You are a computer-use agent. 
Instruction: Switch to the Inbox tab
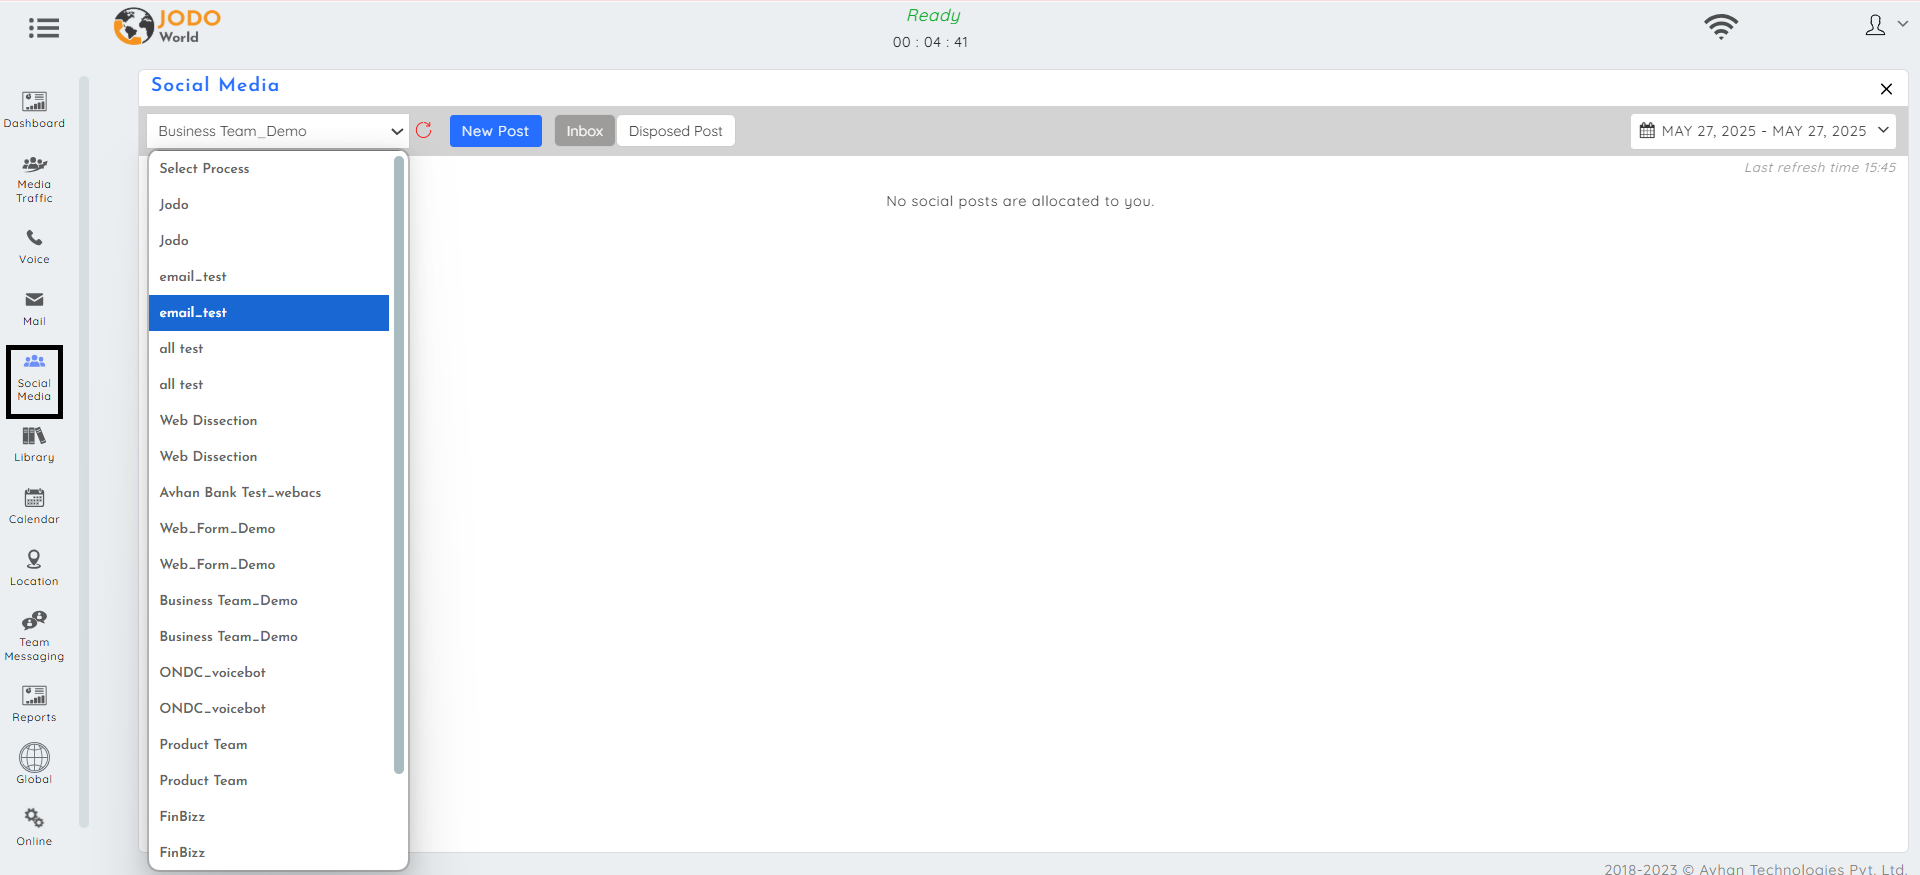(585, 131)
